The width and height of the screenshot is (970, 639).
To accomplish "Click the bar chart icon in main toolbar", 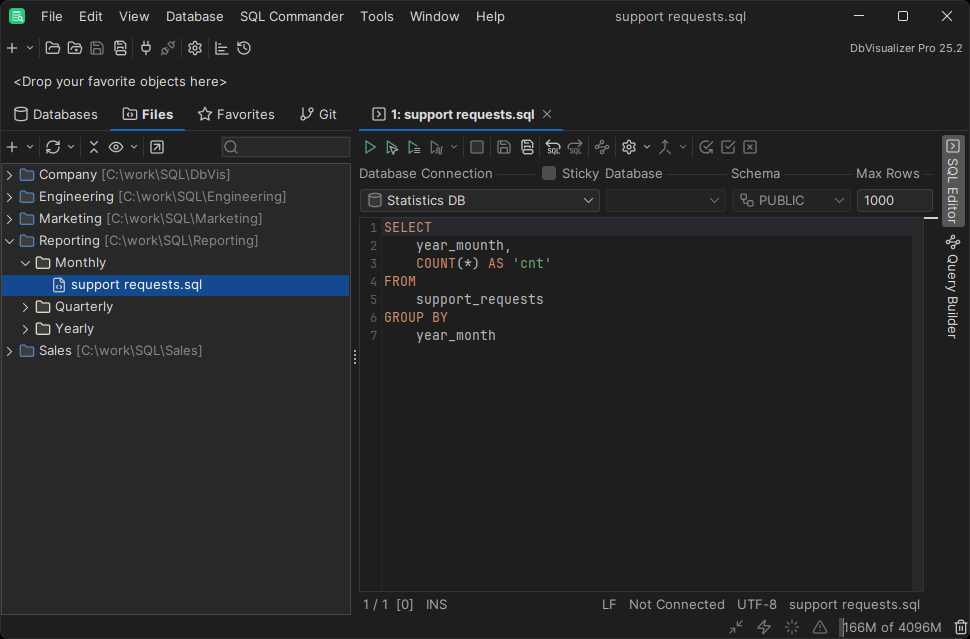I will click(x=221, y=48).
